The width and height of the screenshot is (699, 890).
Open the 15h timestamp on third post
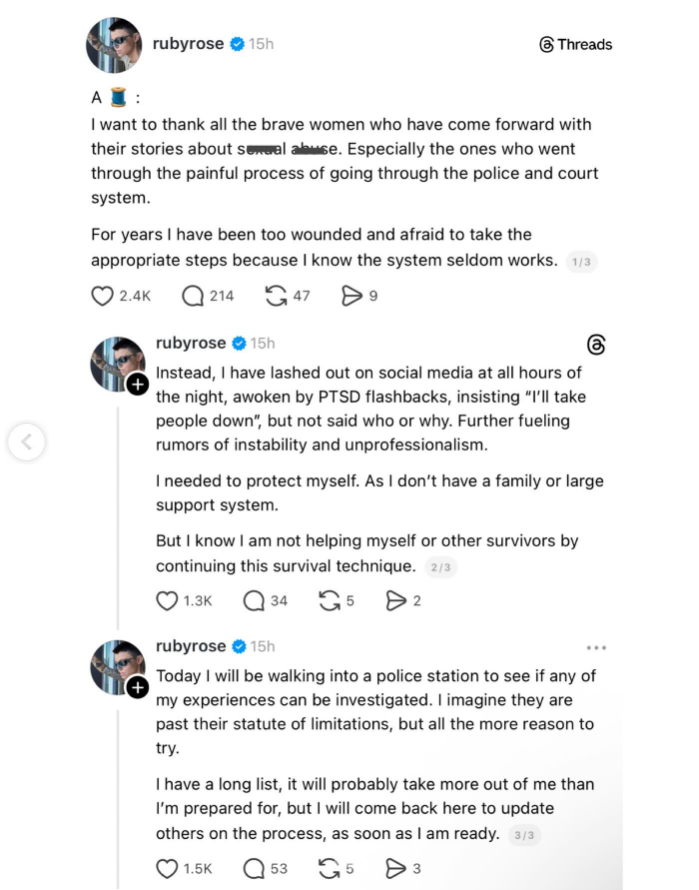(262, 647)
